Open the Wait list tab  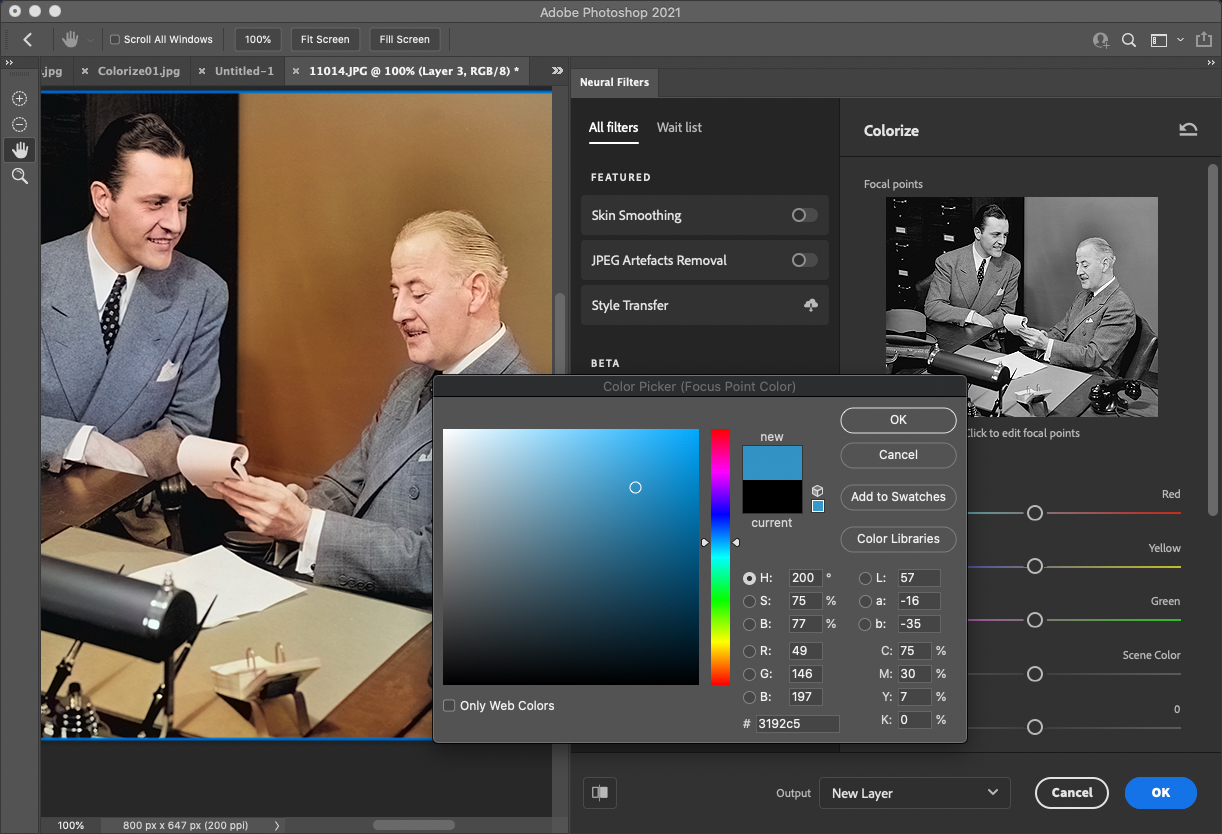click(x=679, y=127)
